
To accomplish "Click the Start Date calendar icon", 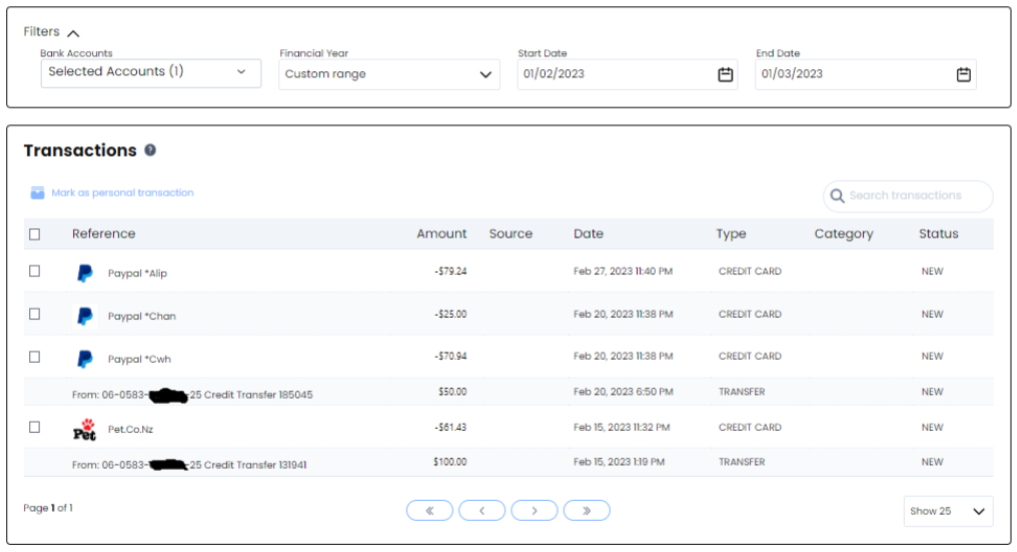I will (725, 75).
